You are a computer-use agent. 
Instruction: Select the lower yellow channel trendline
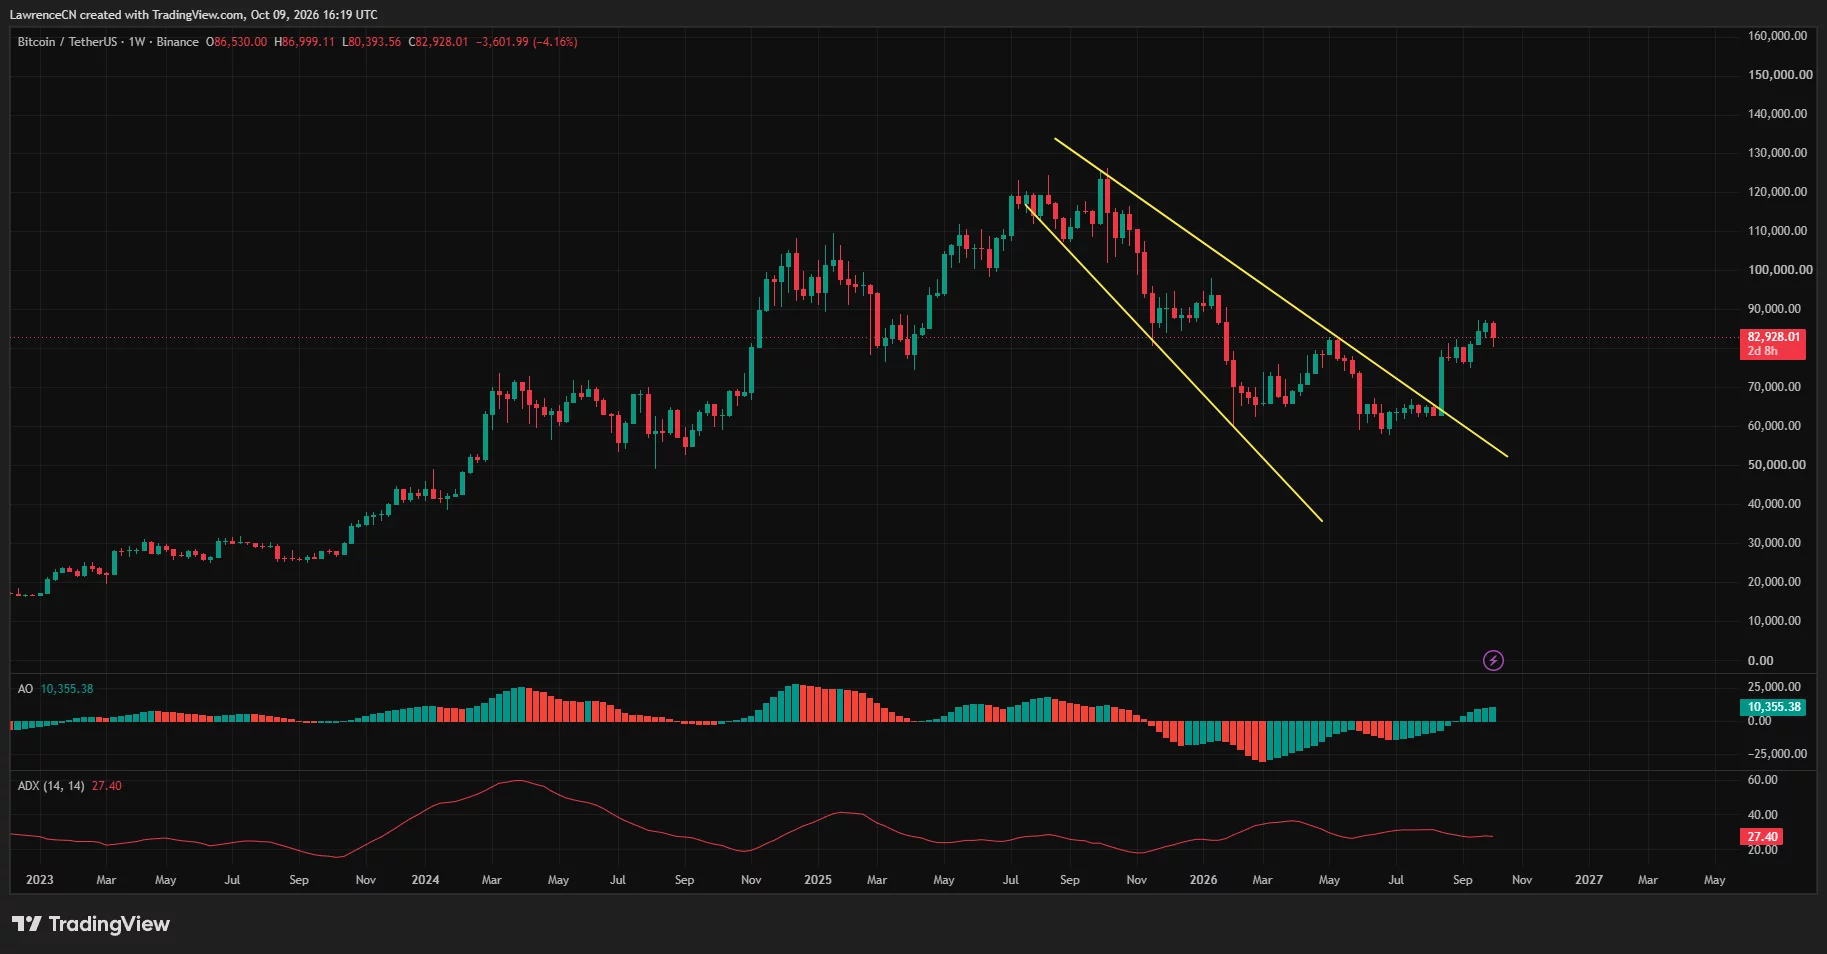click(x=1172, y=362)
